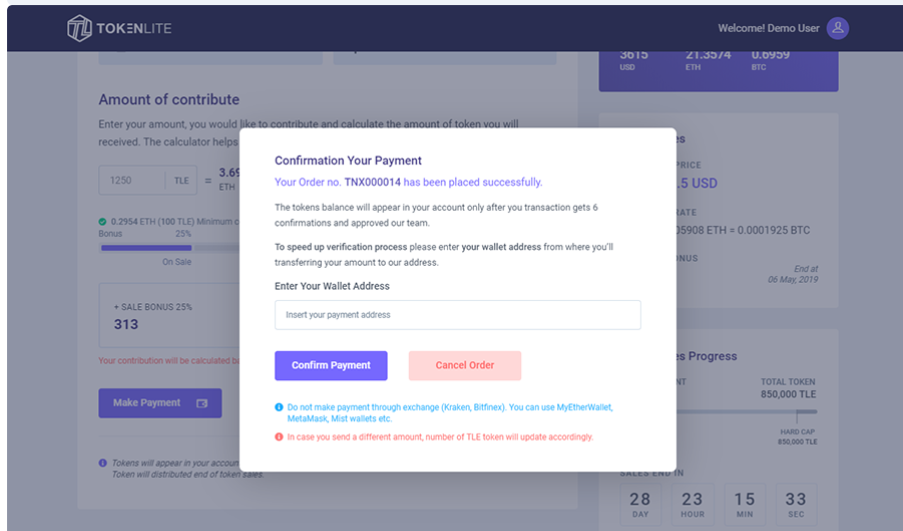The width and height of the screenshot is (903, 531).
Task: Click the green checkmark beside minimum contribution
Action: click(103, 221)
